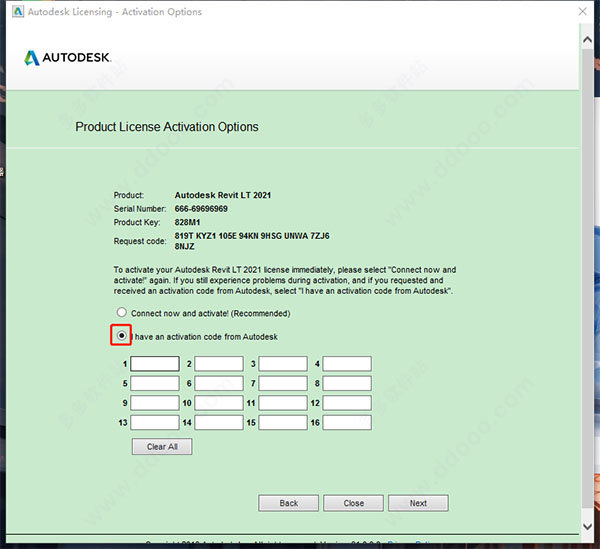
Task: Click the Autodesk Licensing title bar icon
Action: [x=18, y=11]
